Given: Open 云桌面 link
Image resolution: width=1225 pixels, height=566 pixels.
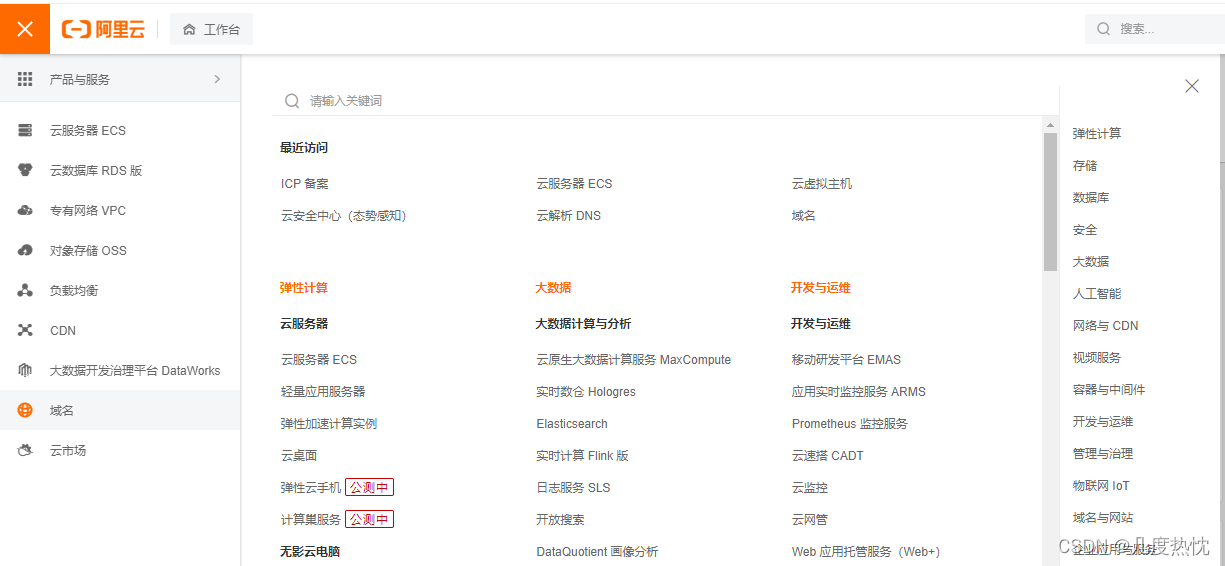Looking at the screenshot, I should pos(299,456).
